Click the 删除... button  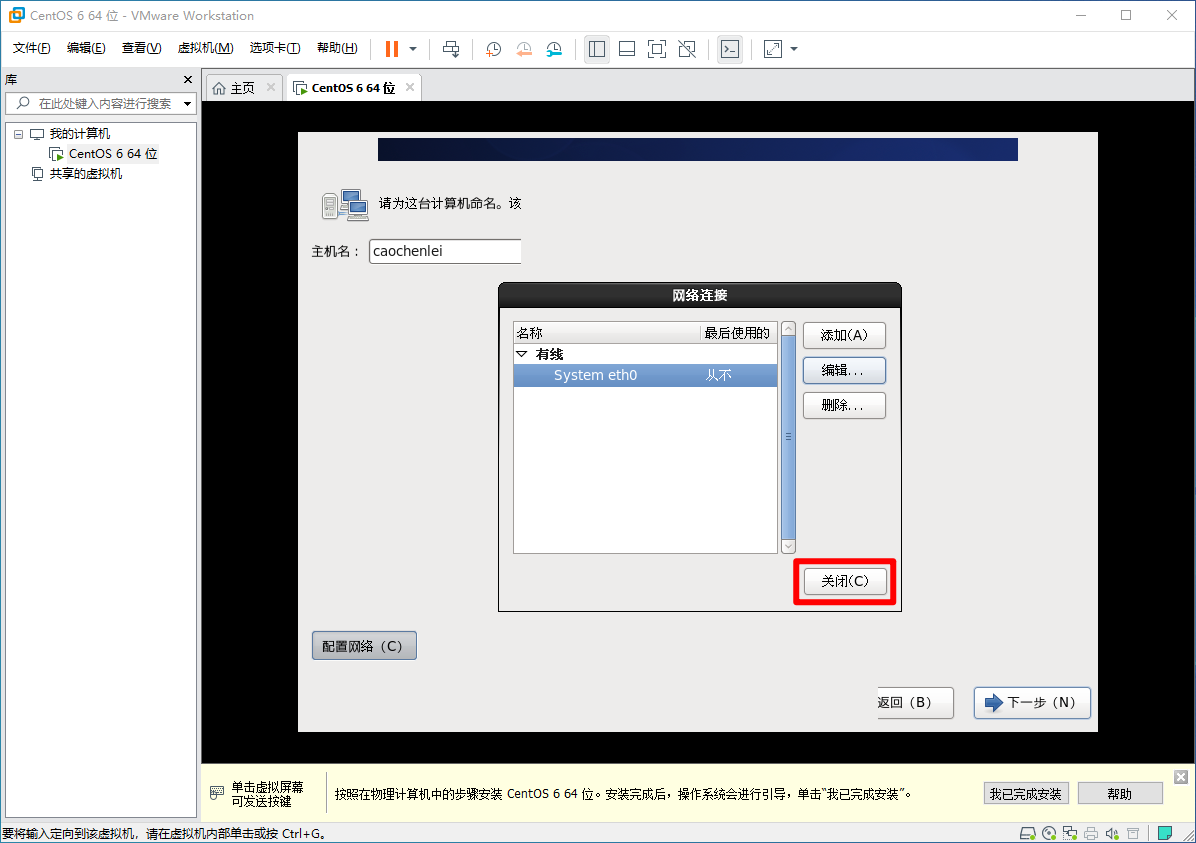click(844, 405)
